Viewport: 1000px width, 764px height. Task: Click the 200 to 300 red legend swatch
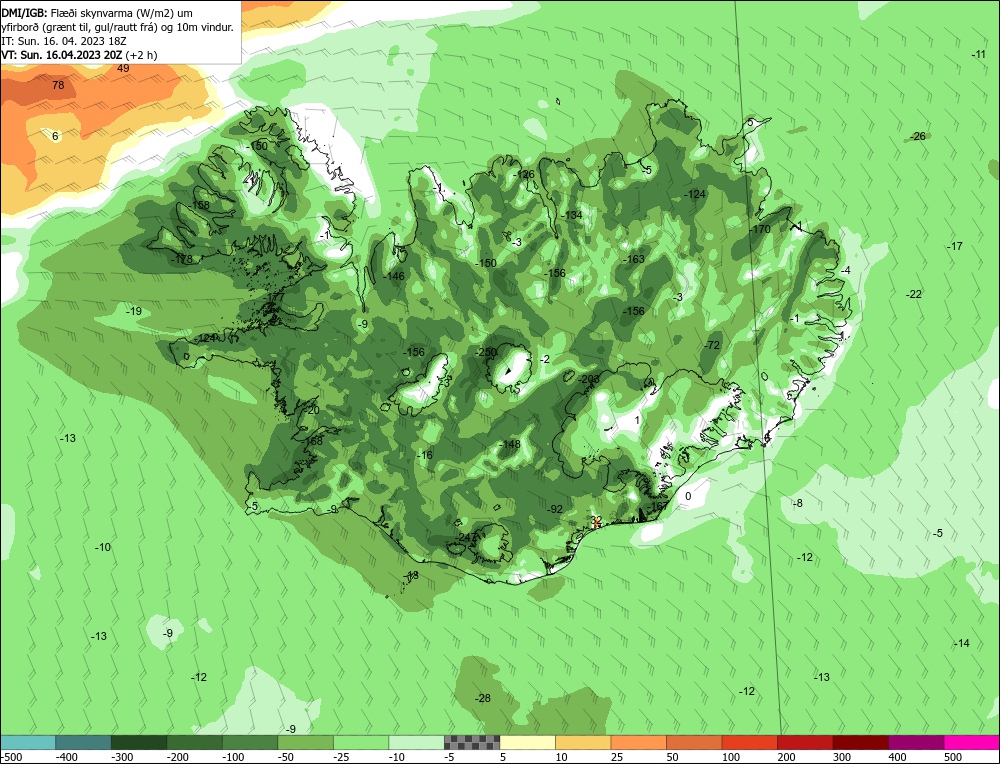[x=805, y=742]
